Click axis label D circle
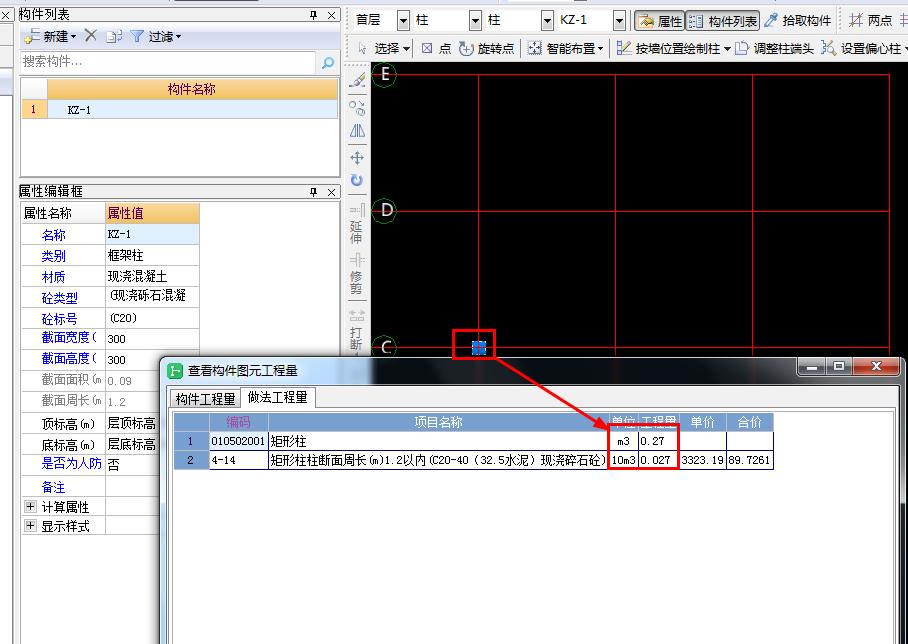The image size is (908, 644). [x=384, y=210]
